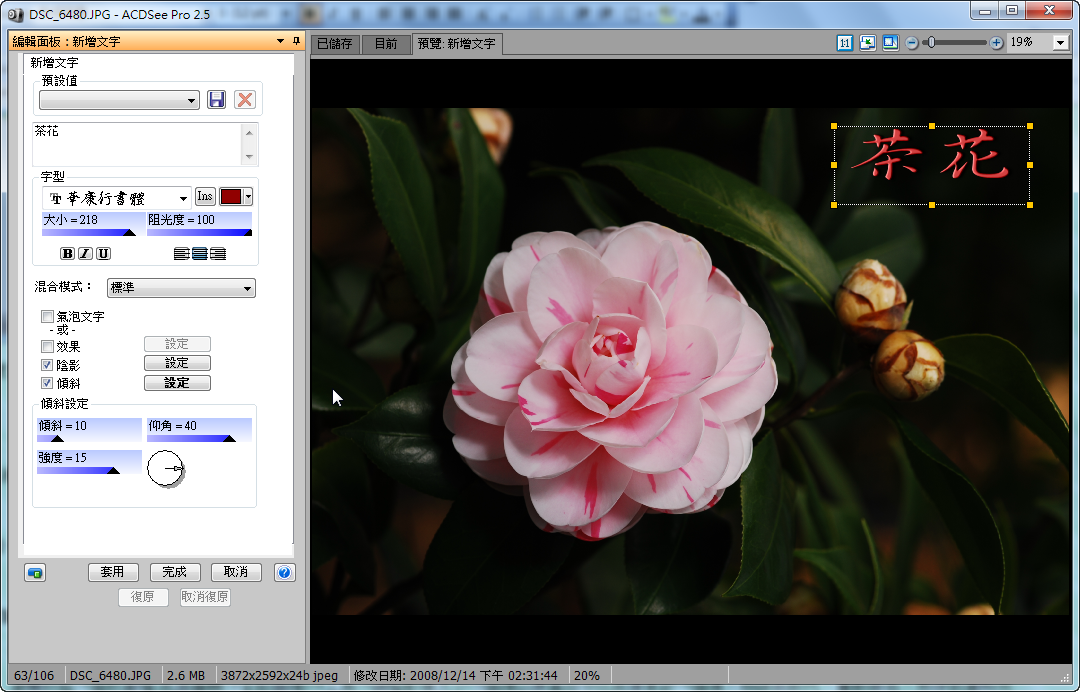Viewport: 1080px width, 692px height.
Task: Enable the 效果 checkbox
Action: 47,346
